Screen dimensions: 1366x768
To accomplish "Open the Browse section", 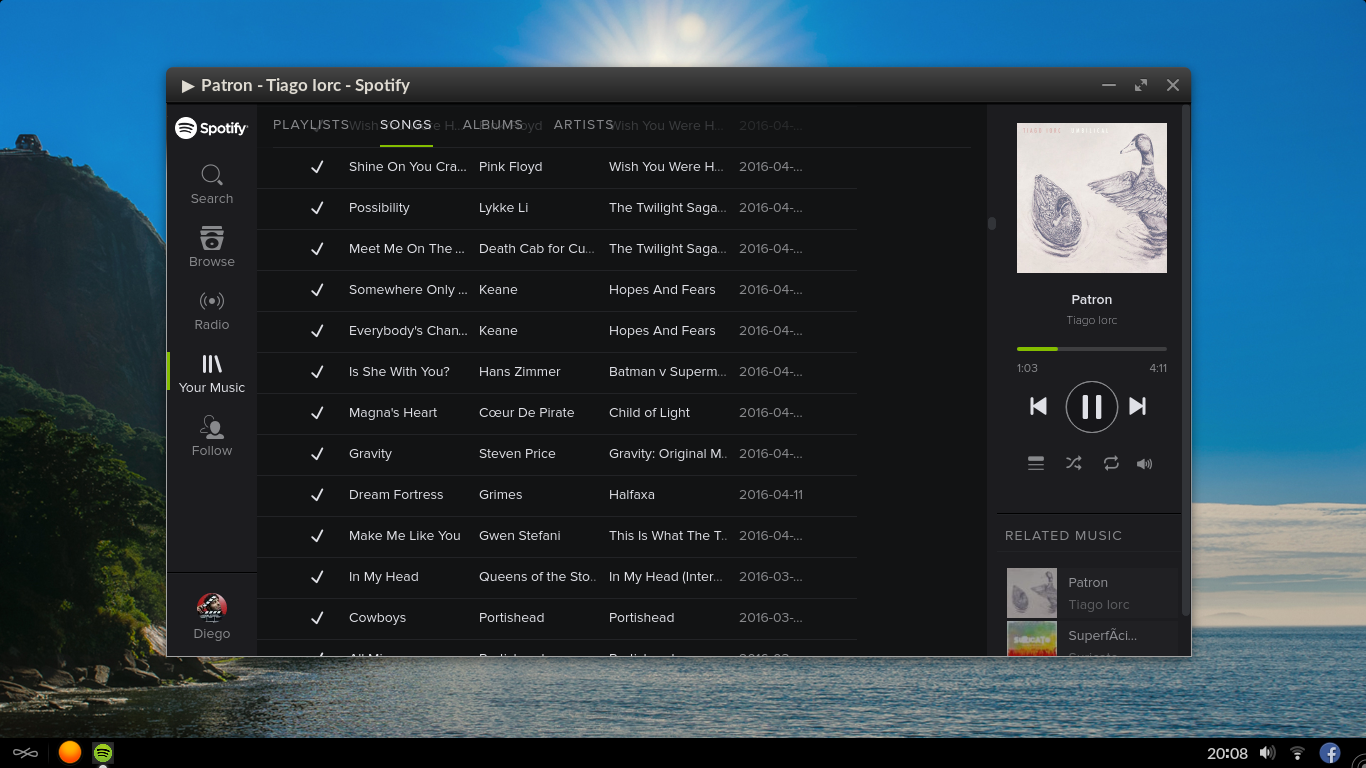I will 212,247.
